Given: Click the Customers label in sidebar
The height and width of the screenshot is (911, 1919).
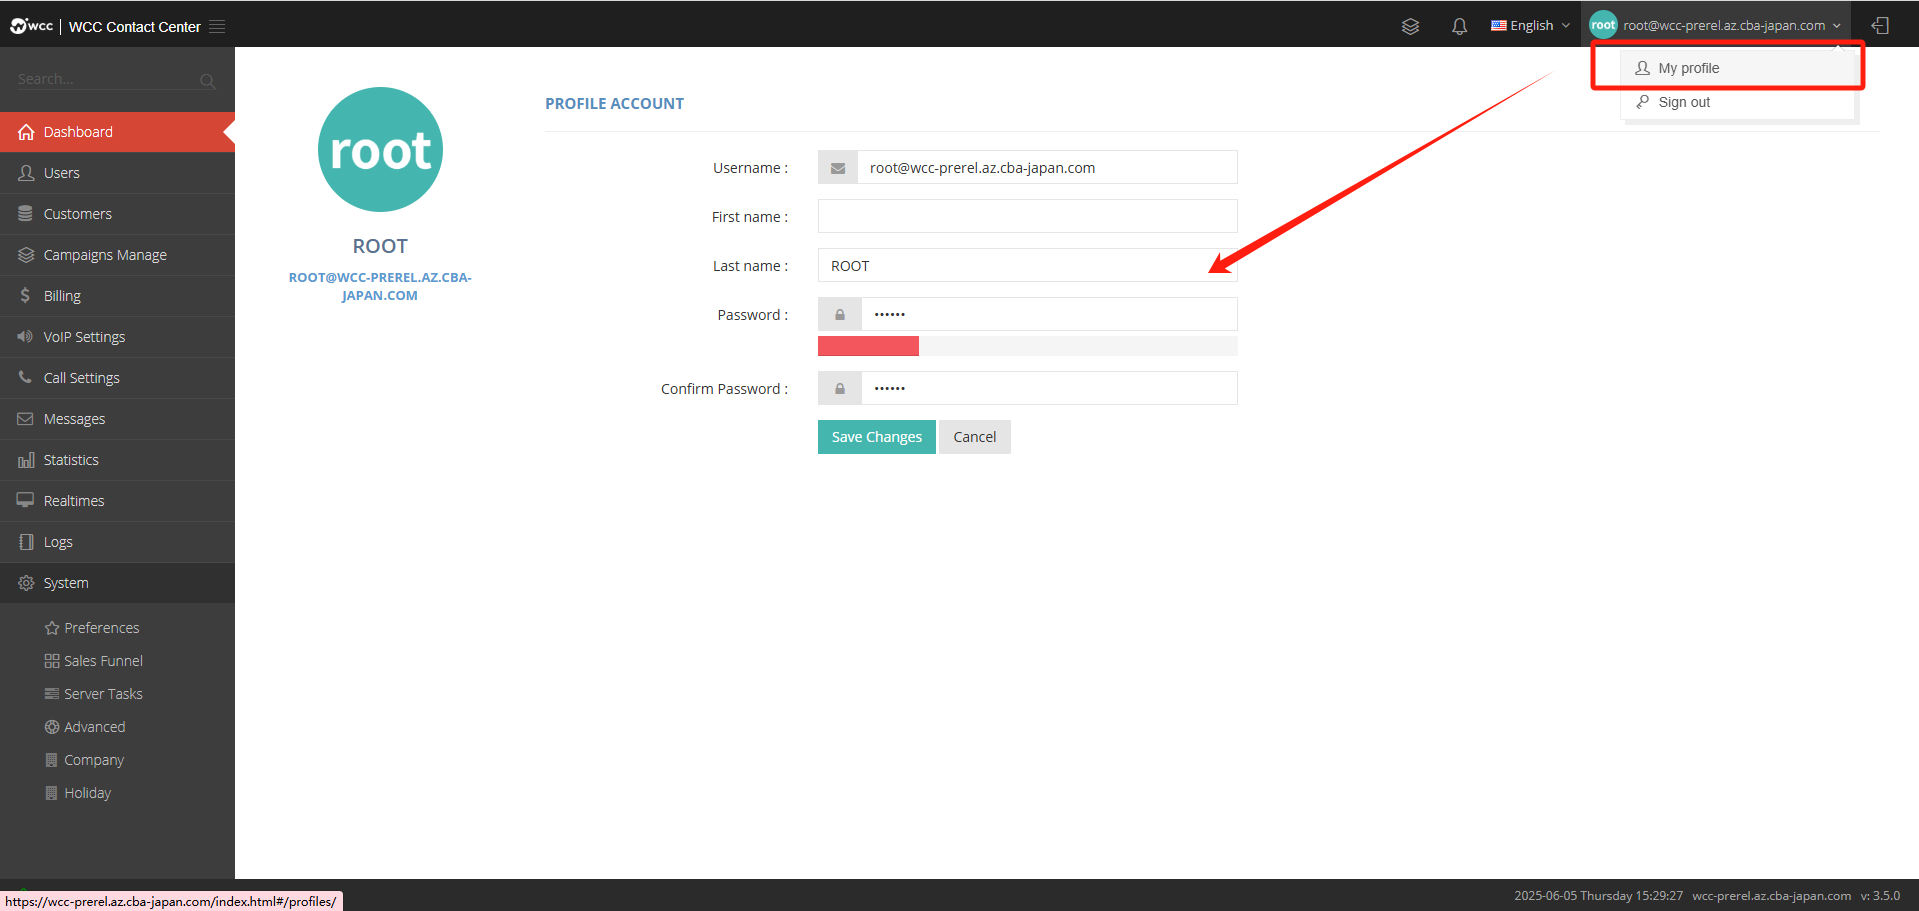Looking at the screenshot, I should [x=78, y=214].
